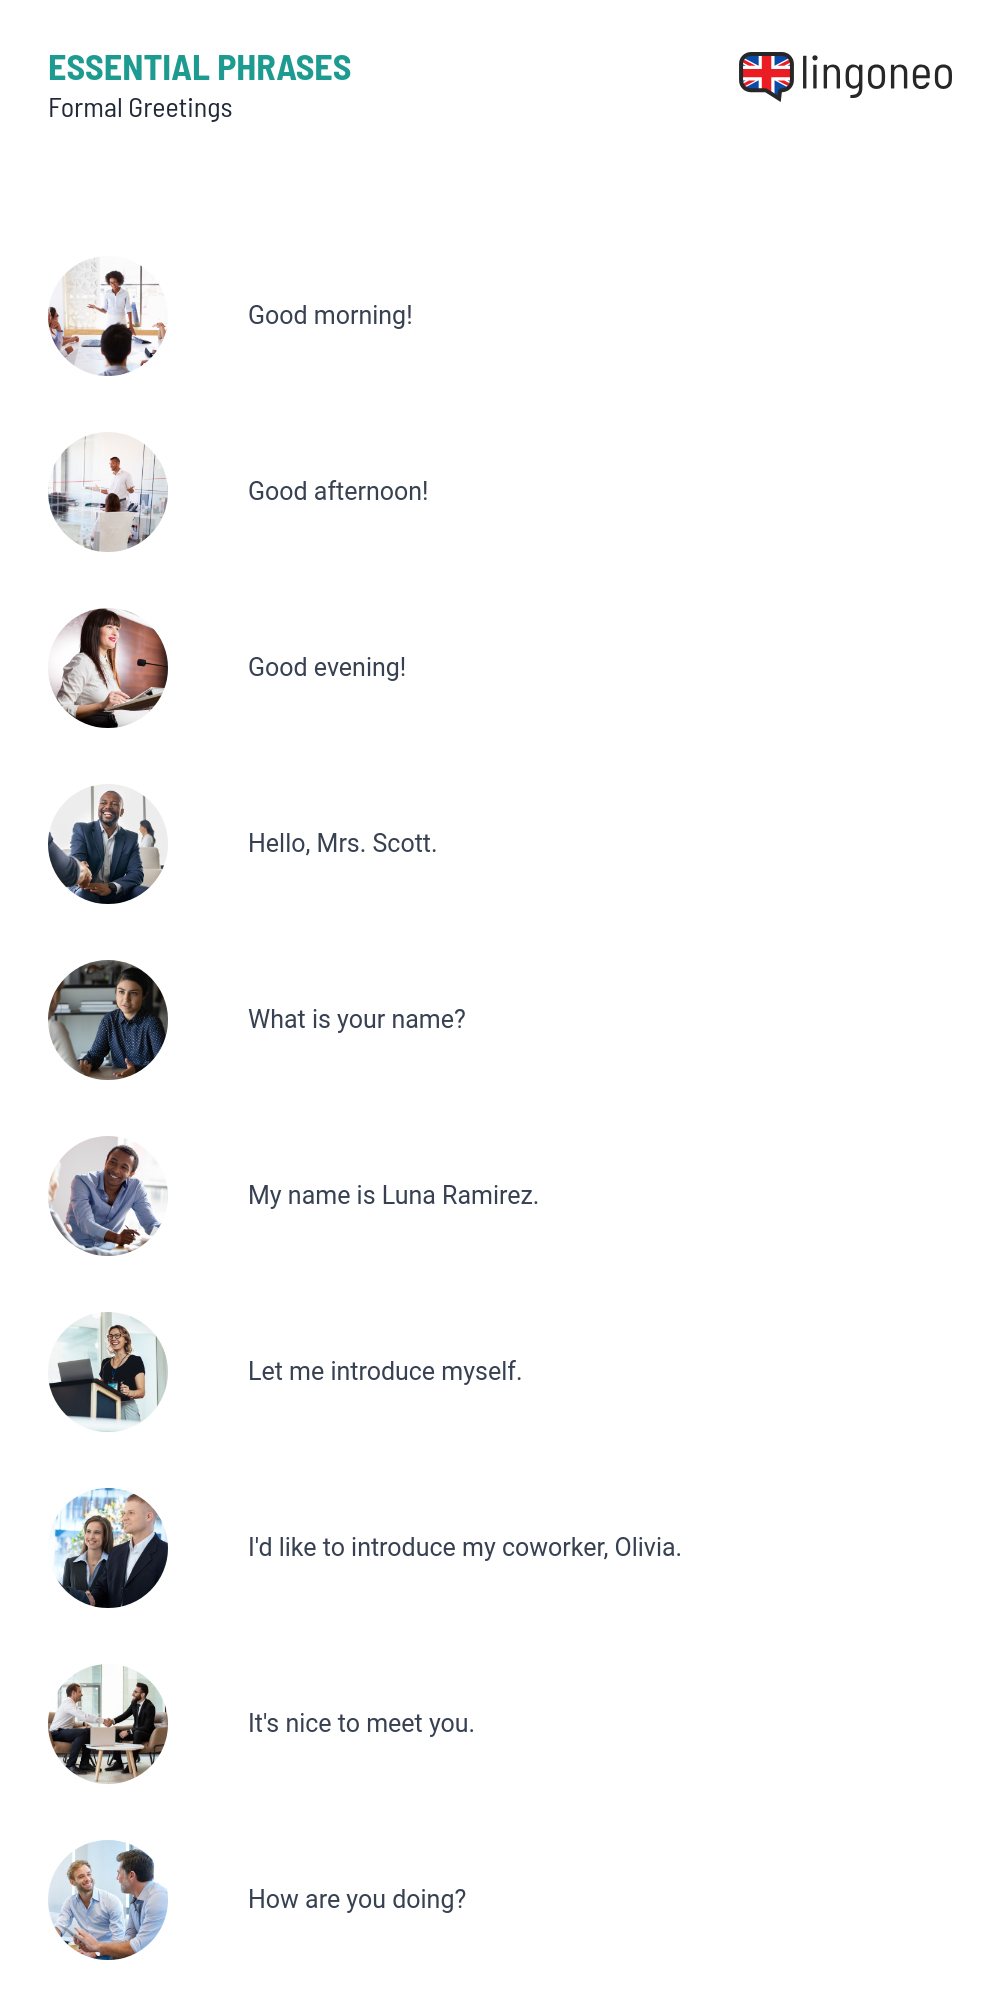Select the Luna Ramirez phrase photo
Viewport: 1000px width, 2015px height.
108,1196
